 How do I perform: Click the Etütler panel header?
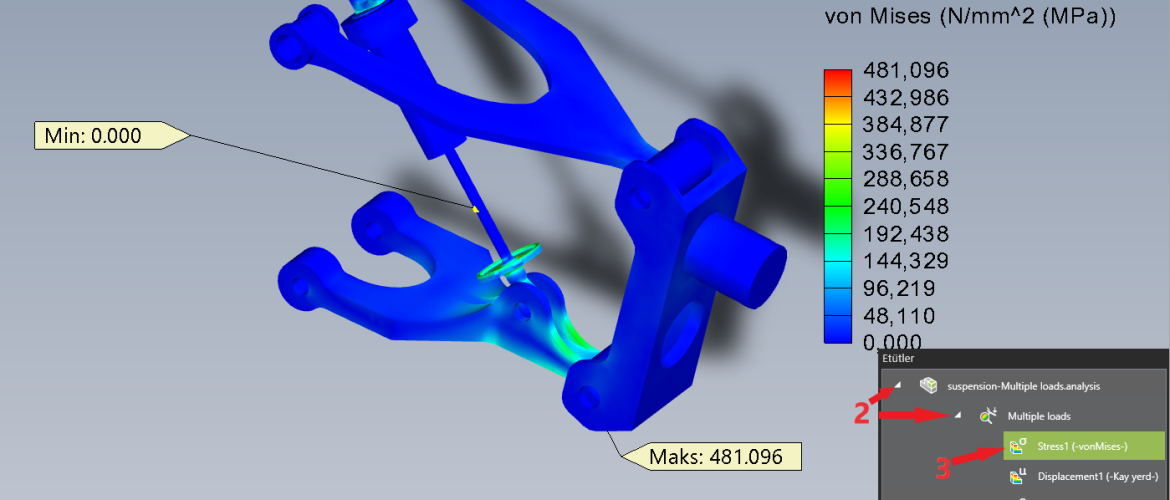click(898, 357)
